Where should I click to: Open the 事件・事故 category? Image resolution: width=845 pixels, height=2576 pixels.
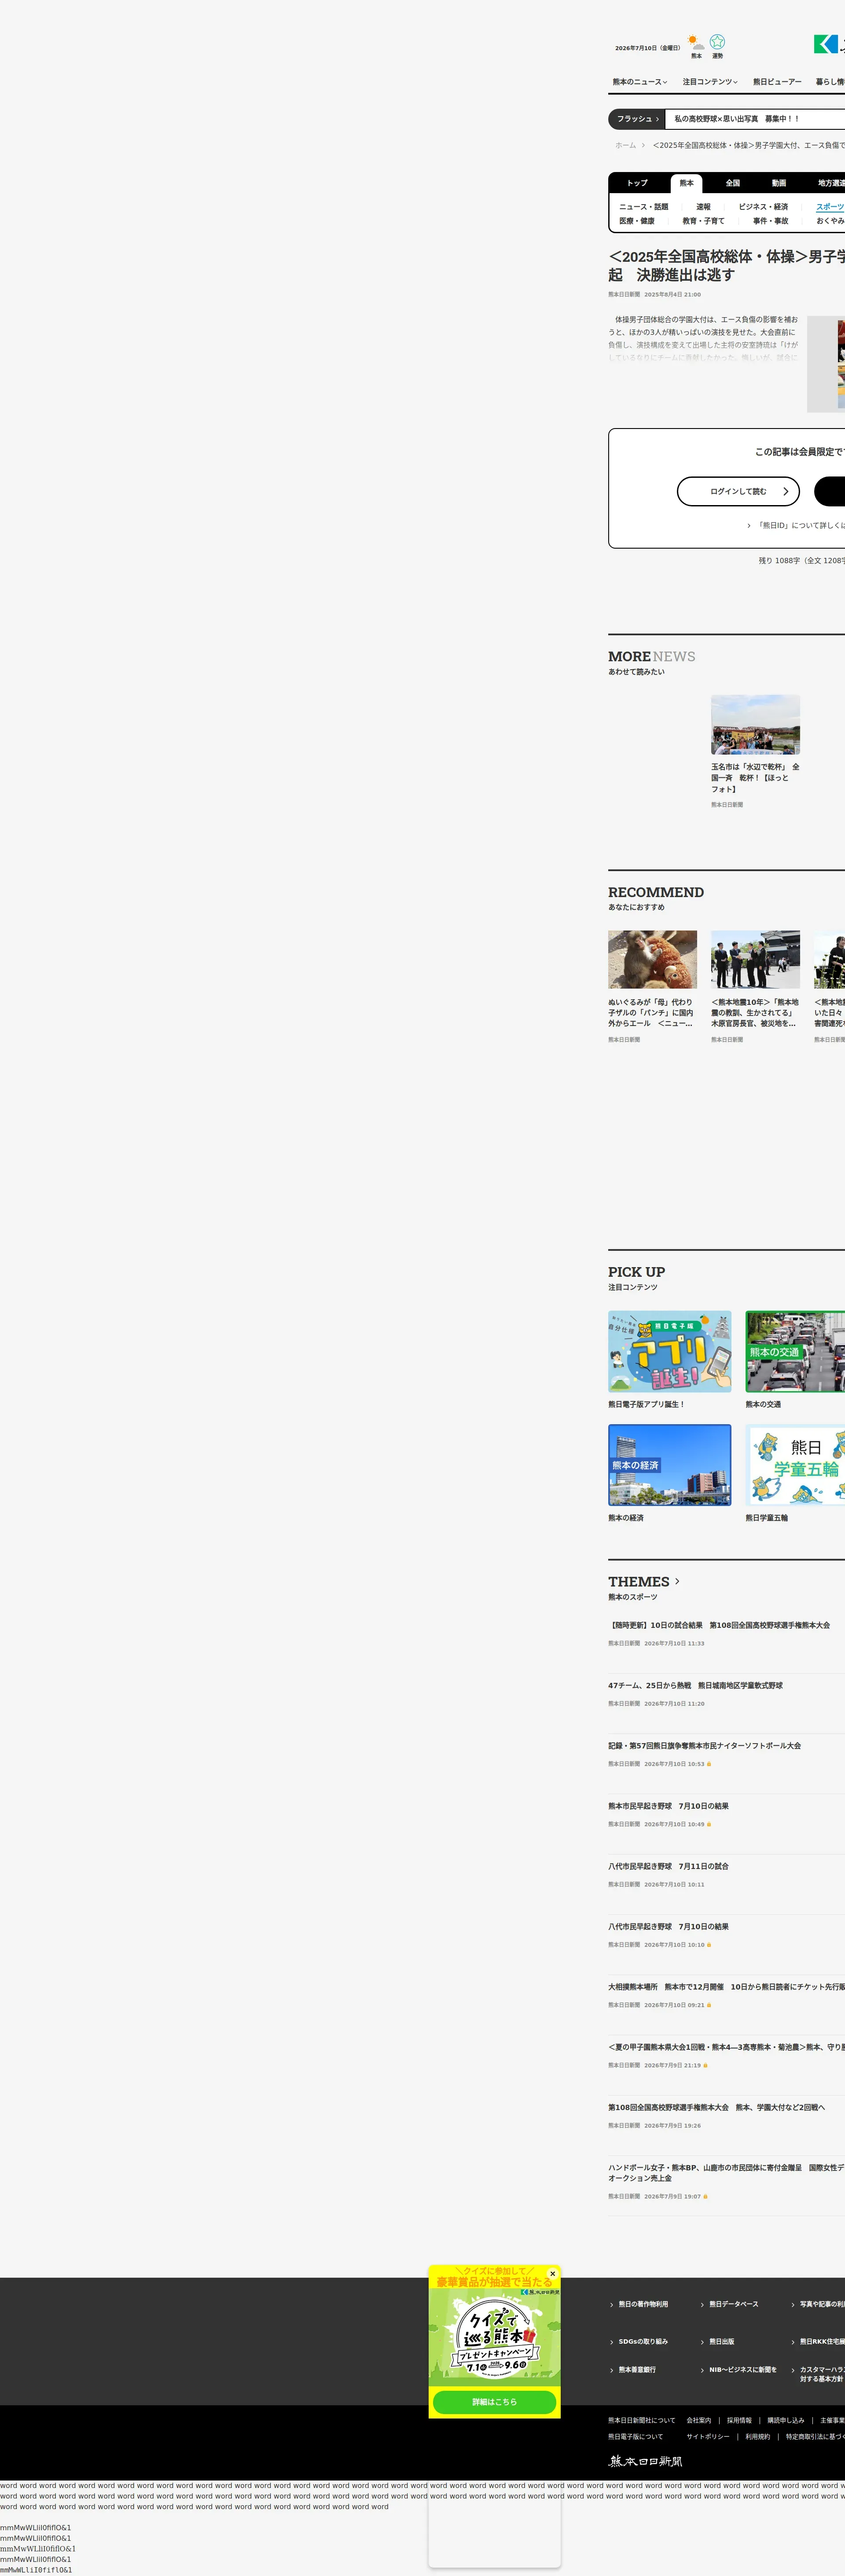(771, 221)
